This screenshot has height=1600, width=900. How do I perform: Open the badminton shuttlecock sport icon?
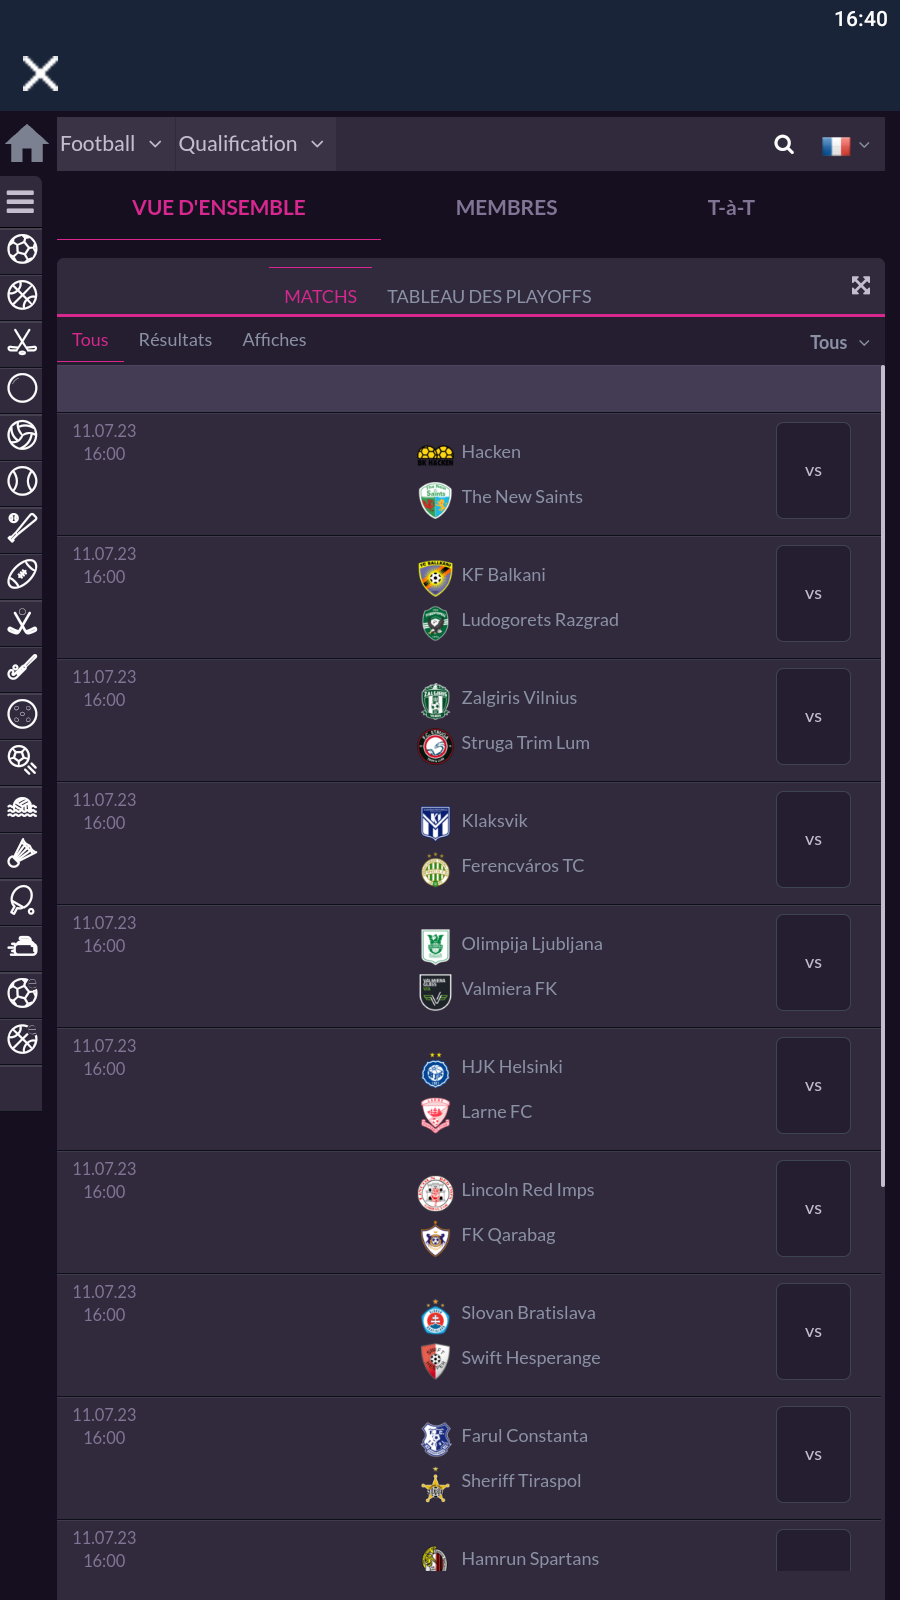pos(22,854)
